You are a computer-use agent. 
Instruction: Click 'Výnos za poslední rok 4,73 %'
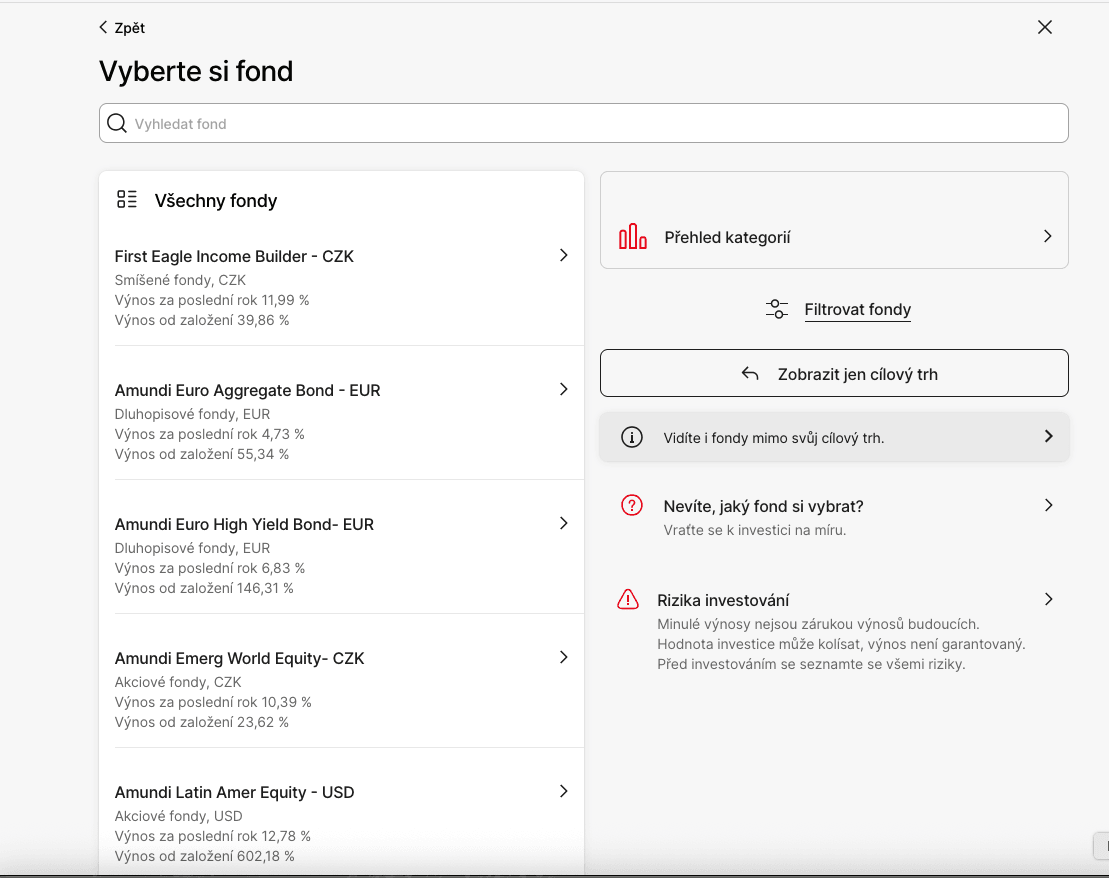[209, 434]
